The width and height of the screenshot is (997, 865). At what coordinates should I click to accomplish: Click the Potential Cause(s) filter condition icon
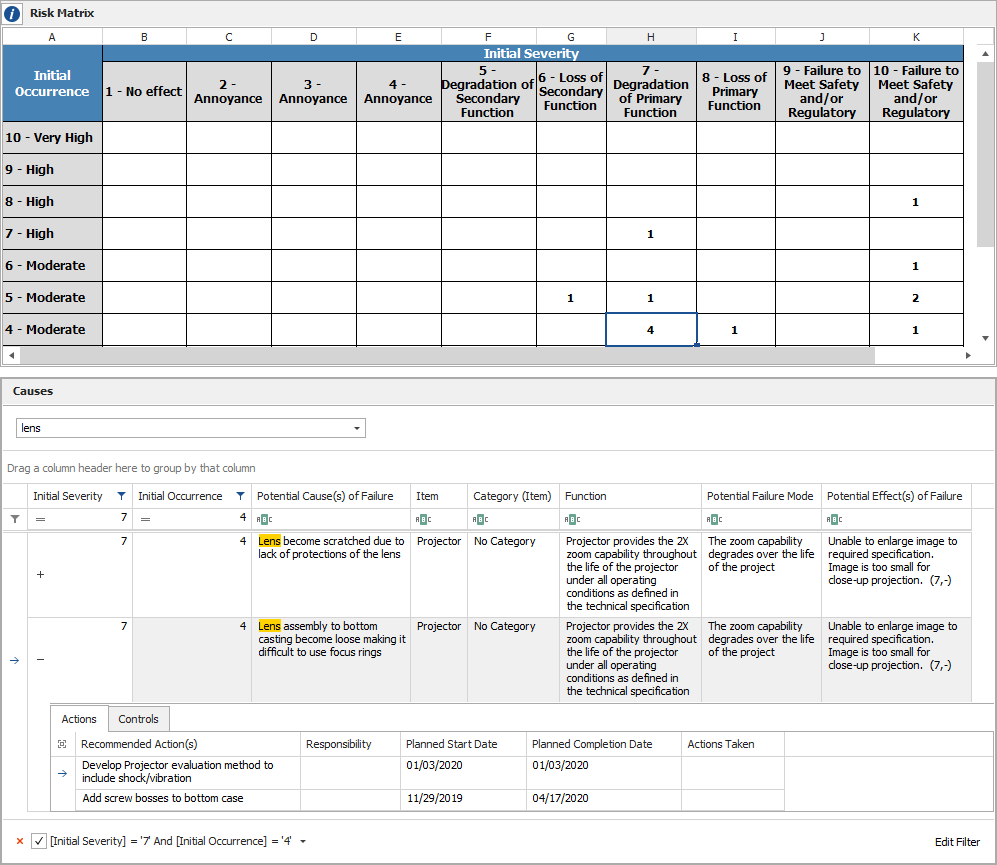tap(263, 519)
